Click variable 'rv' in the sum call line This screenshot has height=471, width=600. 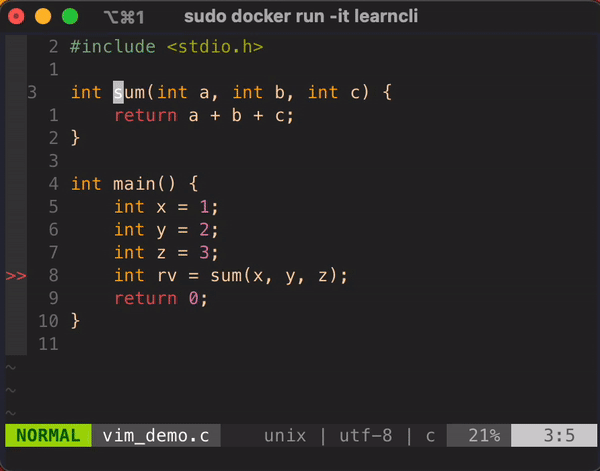[167, 276]
